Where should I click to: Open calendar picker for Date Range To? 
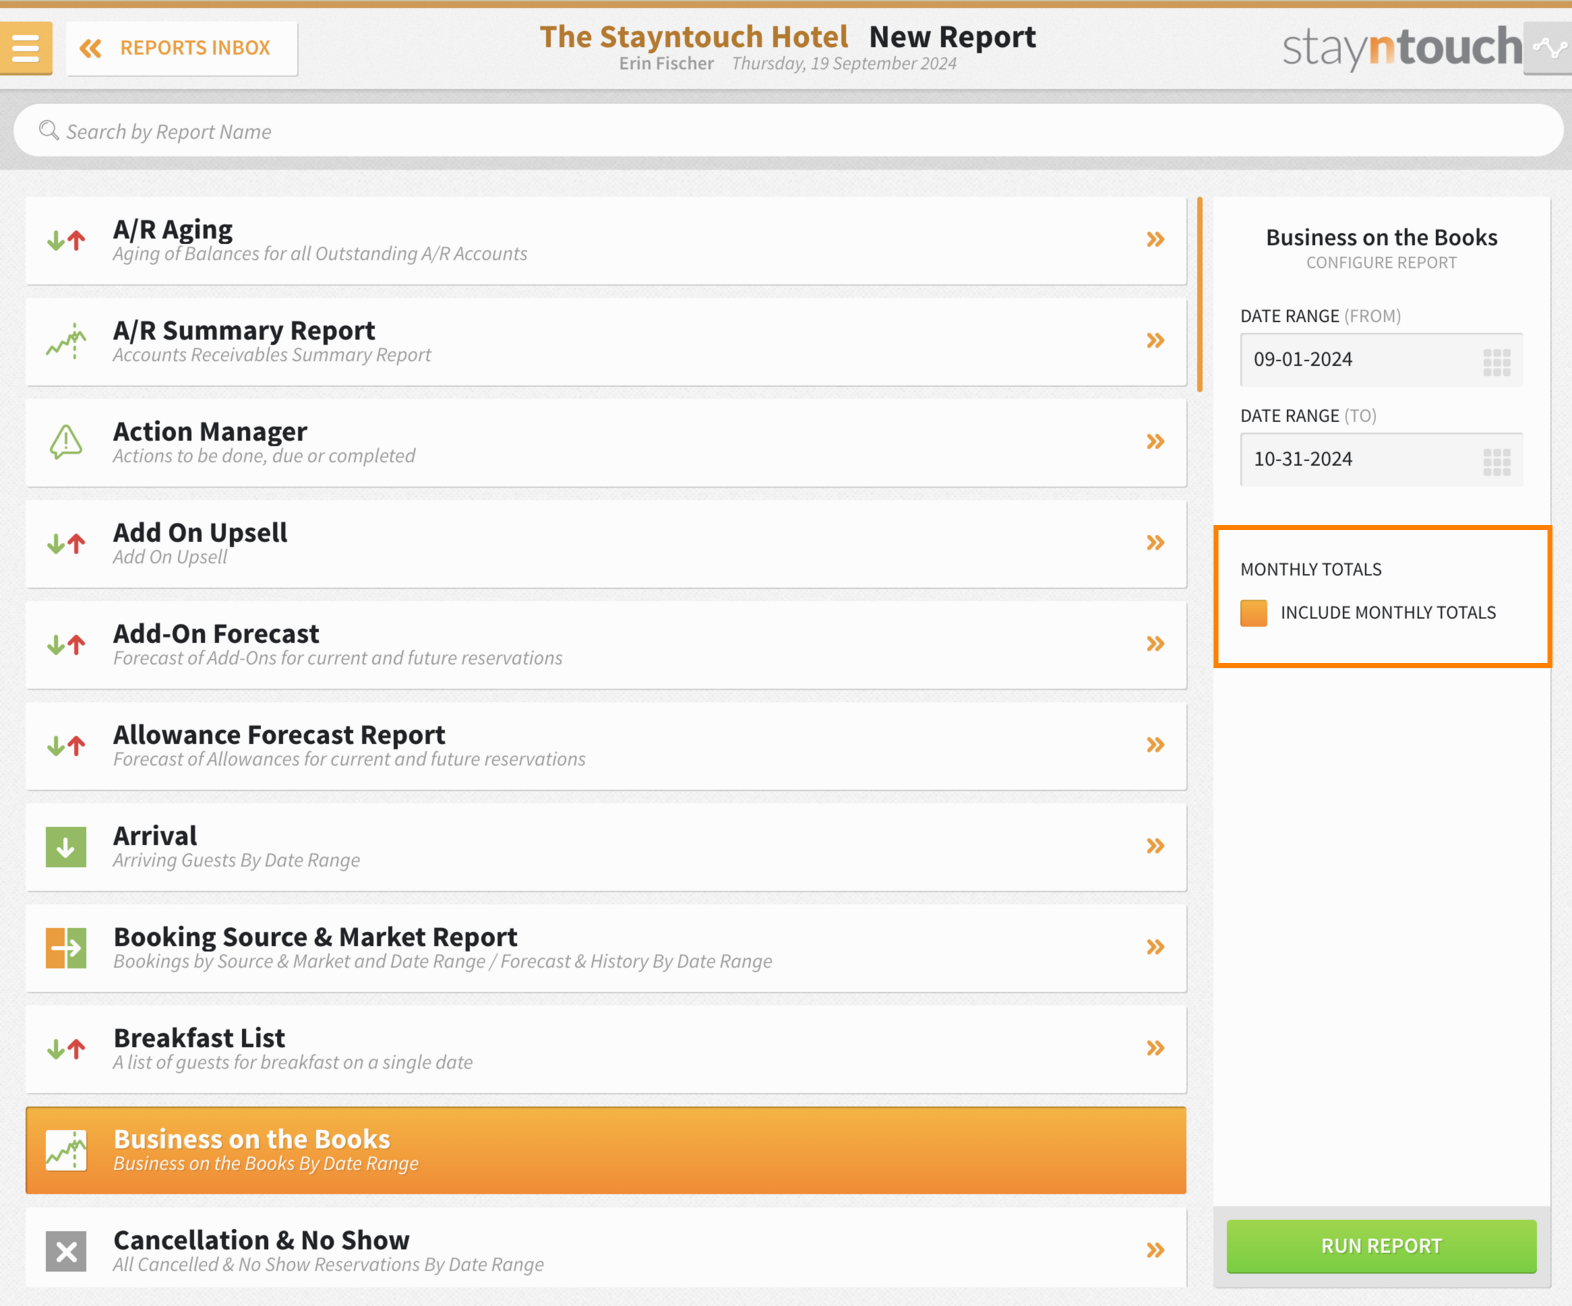click(x=1497, y=462)
